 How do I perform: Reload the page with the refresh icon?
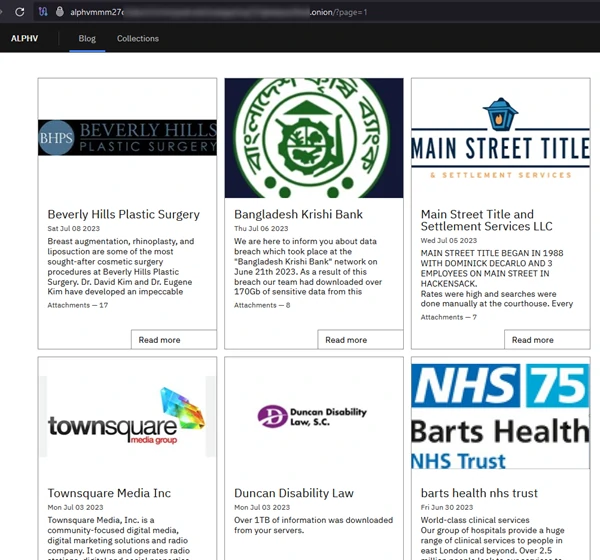[20, 12]
